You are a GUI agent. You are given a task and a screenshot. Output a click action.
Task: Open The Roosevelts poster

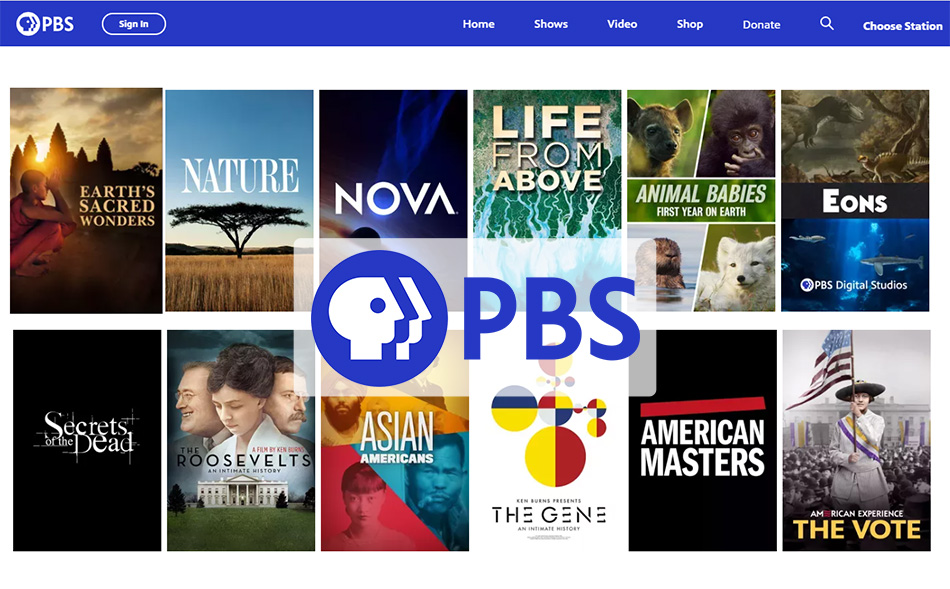tap(241, 441)
